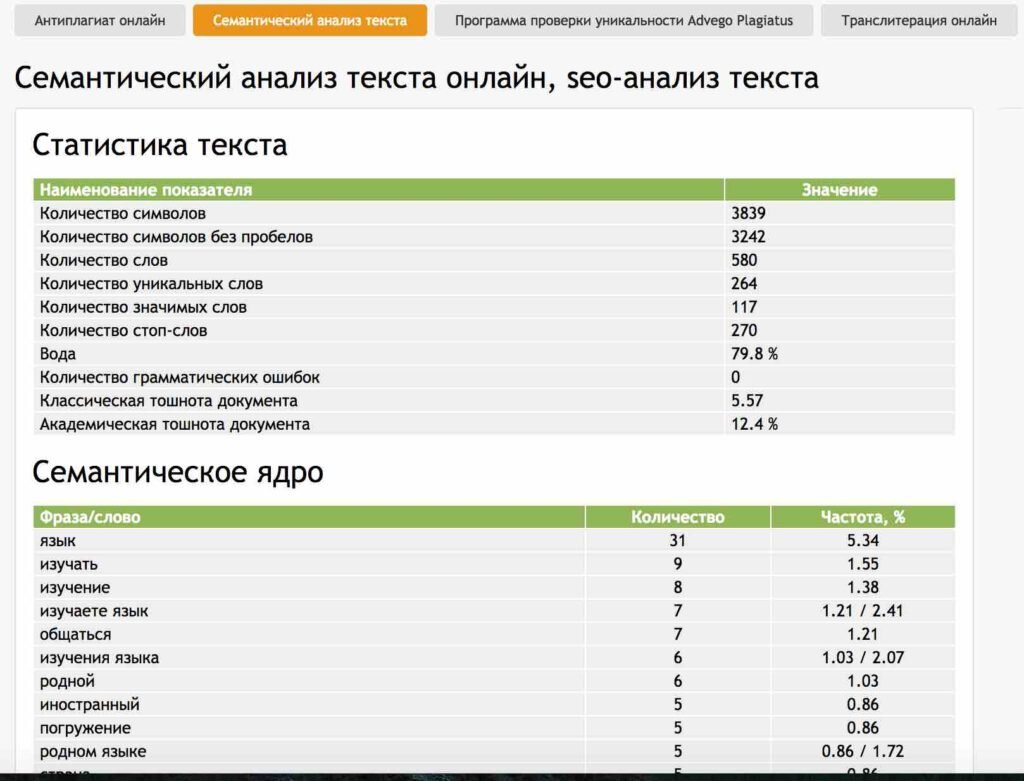The width and height of the screenshot is (1024, 781).
Task: Click the frequency value 1.03 / 2.07
Action: [864, 658]
